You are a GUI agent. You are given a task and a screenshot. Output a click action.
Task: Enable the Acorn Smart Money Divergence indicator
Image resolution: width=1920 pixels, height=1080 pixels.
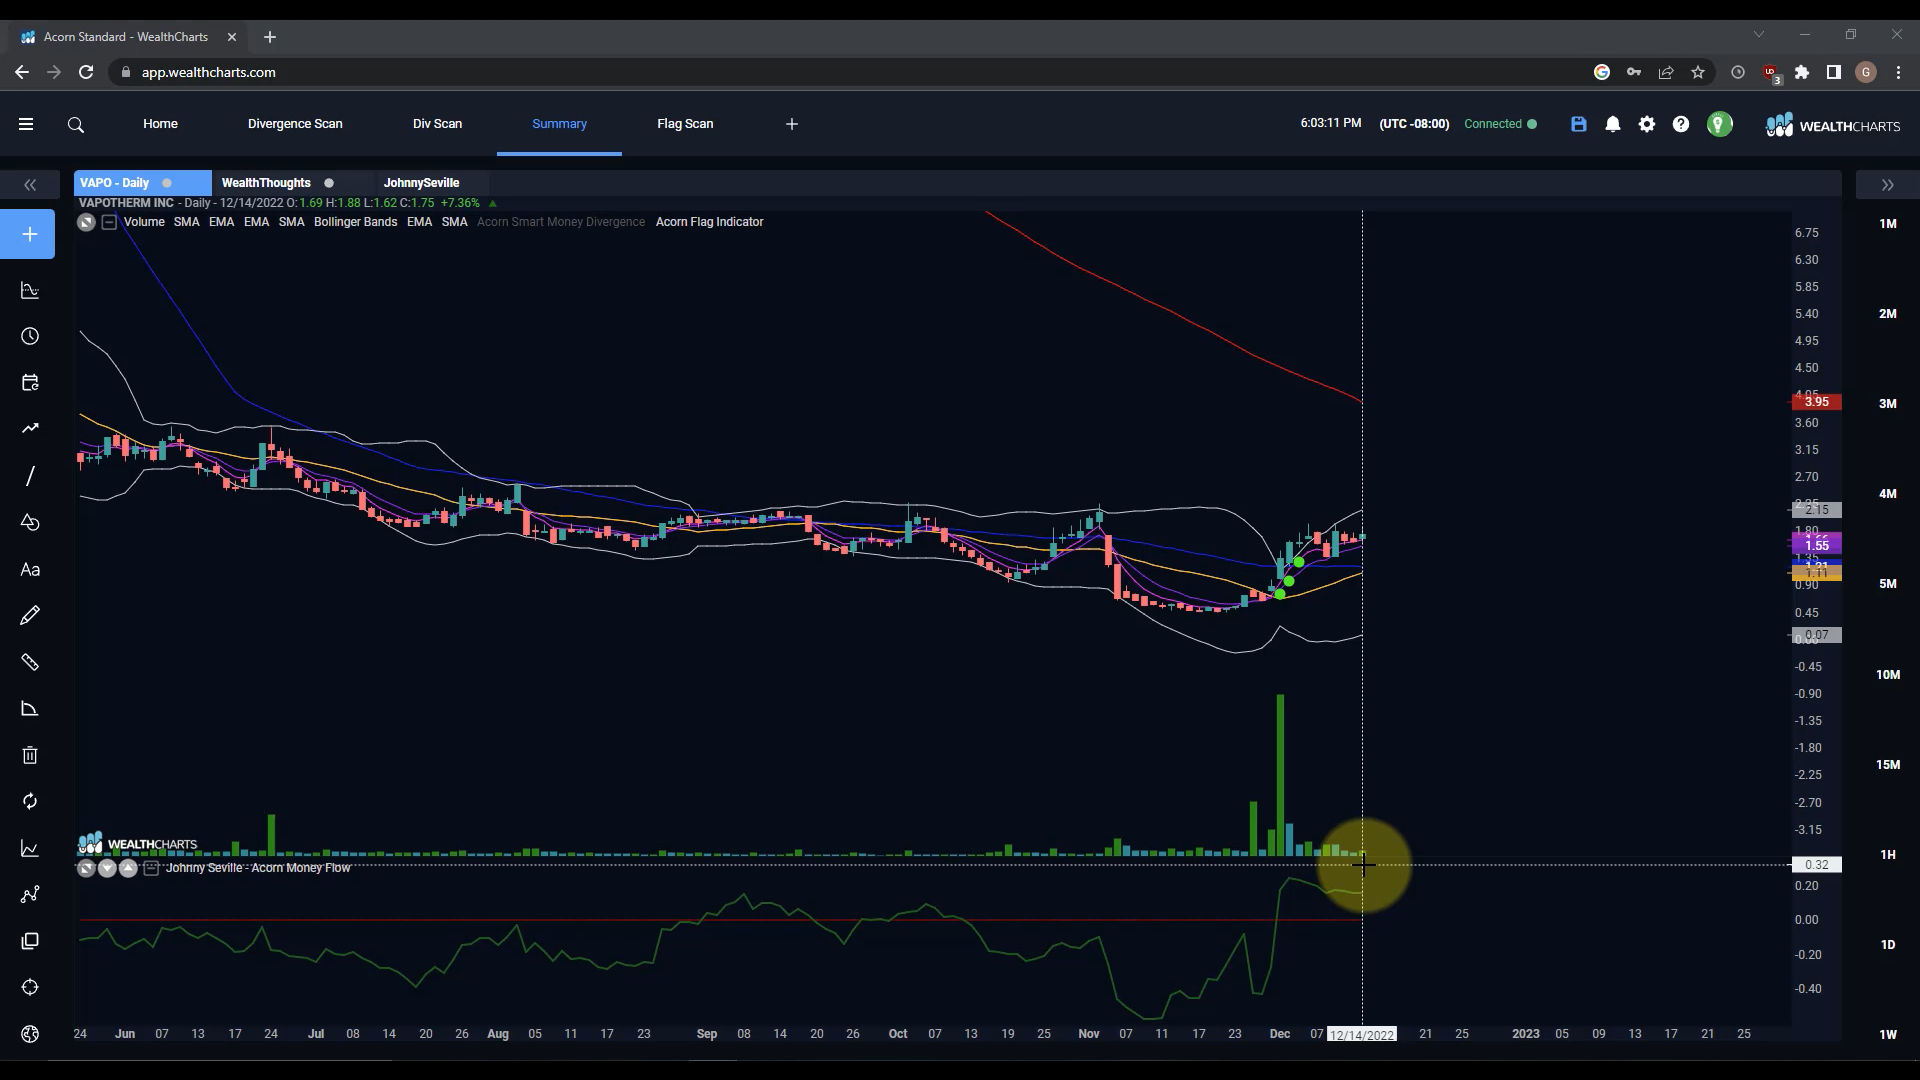click(x=561, y=222)
